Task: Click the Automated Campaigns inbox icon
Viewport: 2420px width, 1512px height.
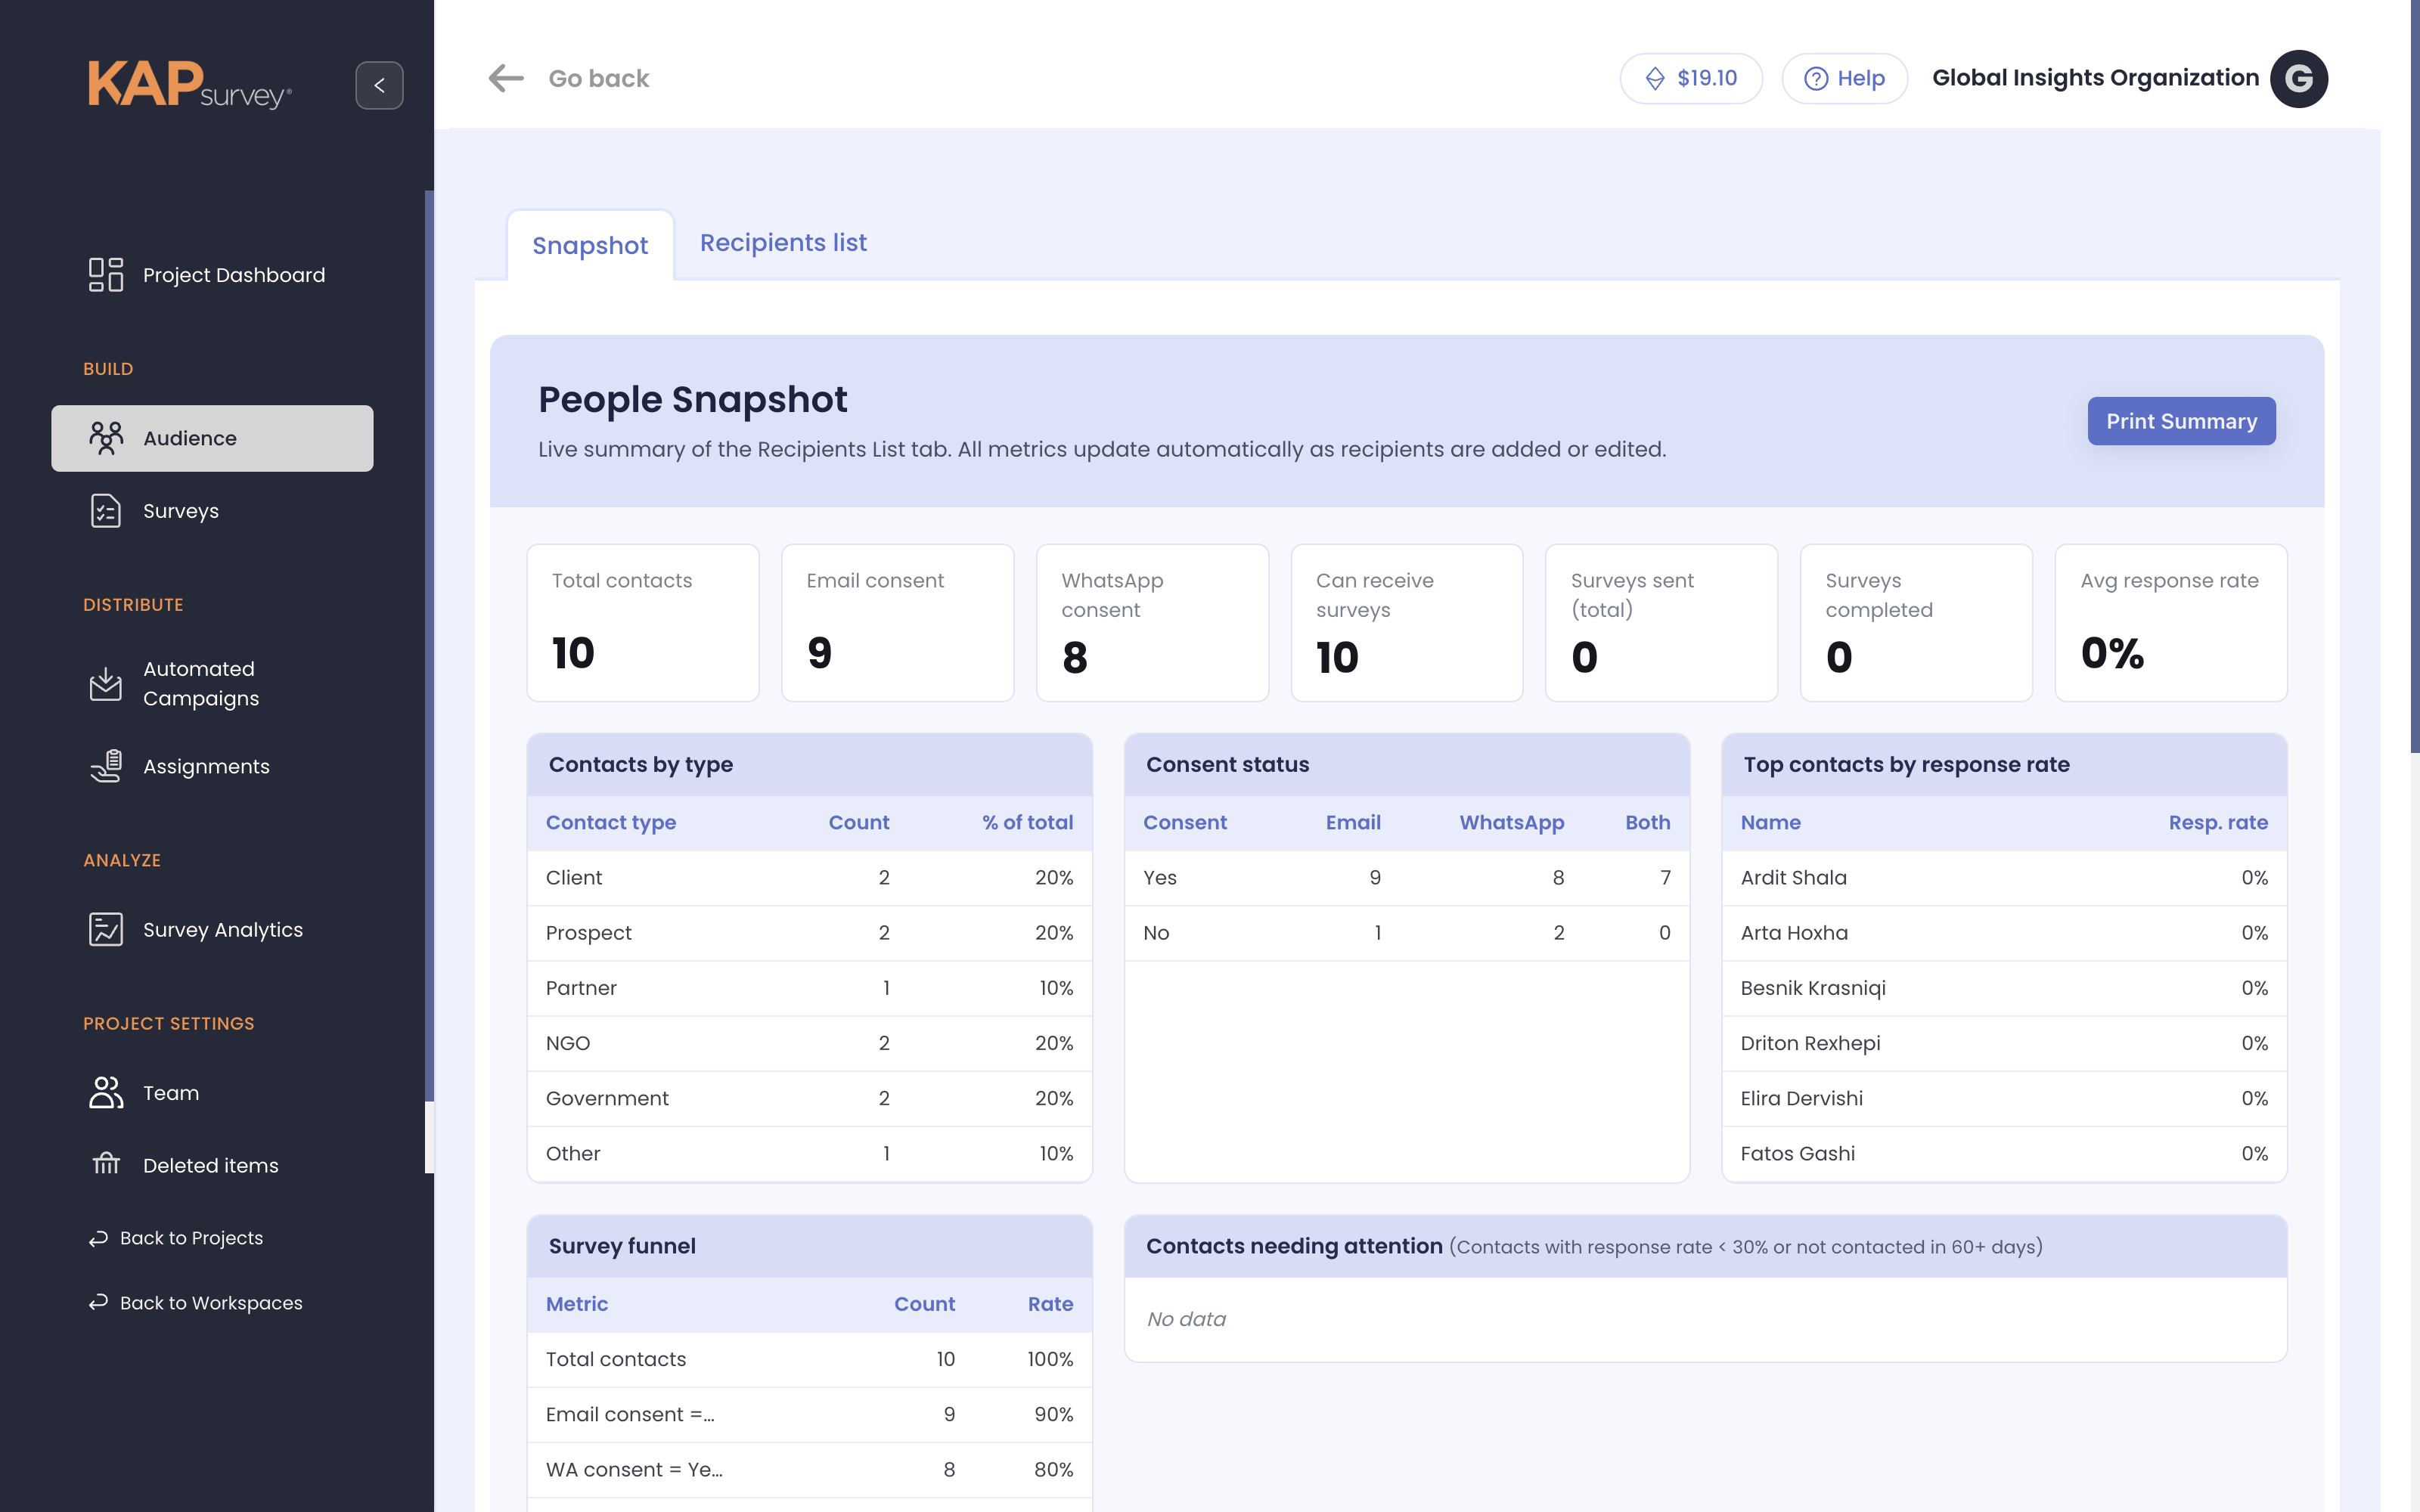Action: (106, 684)
